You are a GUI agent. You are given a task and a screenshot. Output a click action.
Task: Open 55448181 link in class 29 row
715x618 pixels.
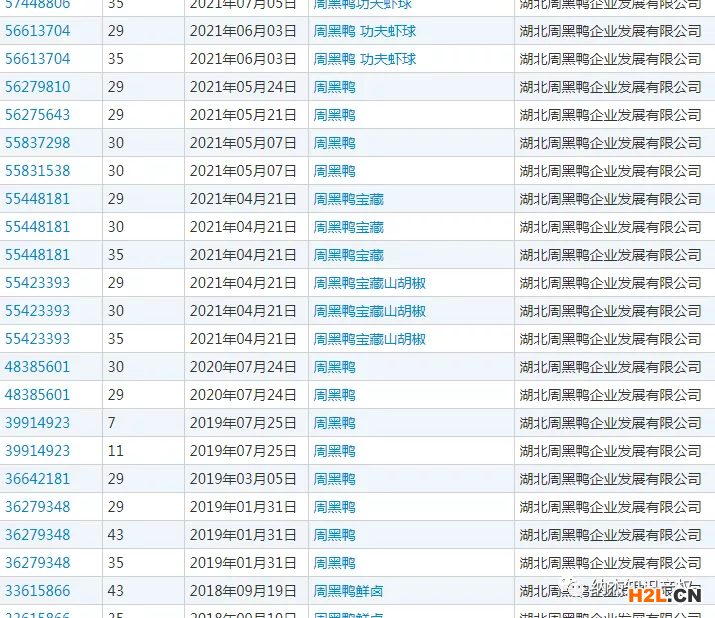pos(37,199)
